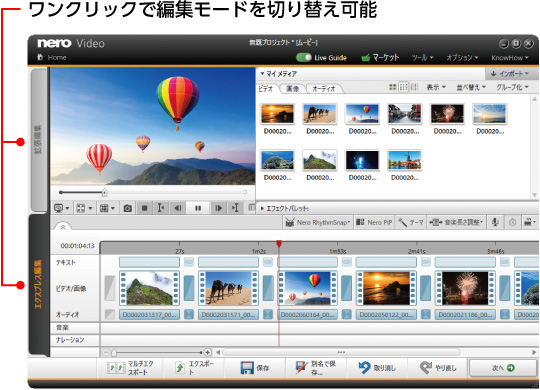This screenshot has height=390, width=540.
Task: Open the movie options clapper dropdown
Action: tap(530, 223)
